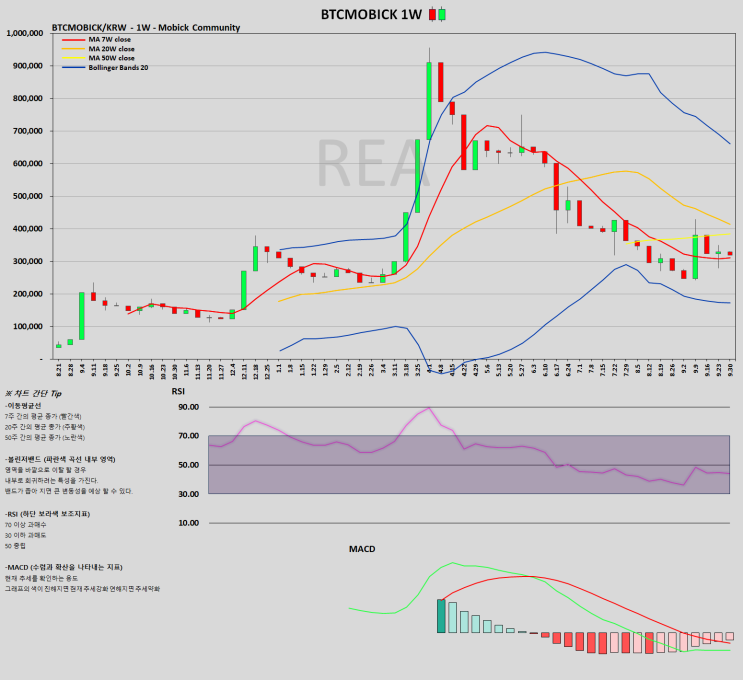Select the blue Bollinger Bands 20 legend entry
Screen dimensions: 743x680
pos(105,67)
